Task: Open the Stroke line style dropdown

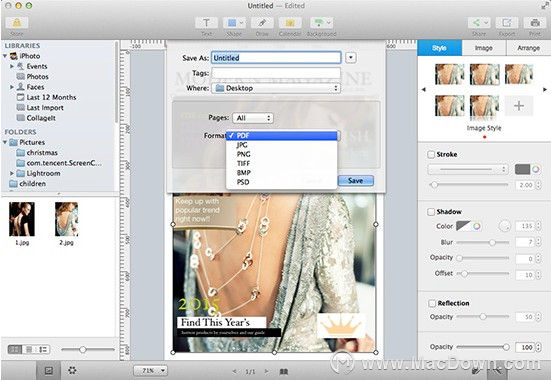Action: pyautogui.click(x=468, y=169)
